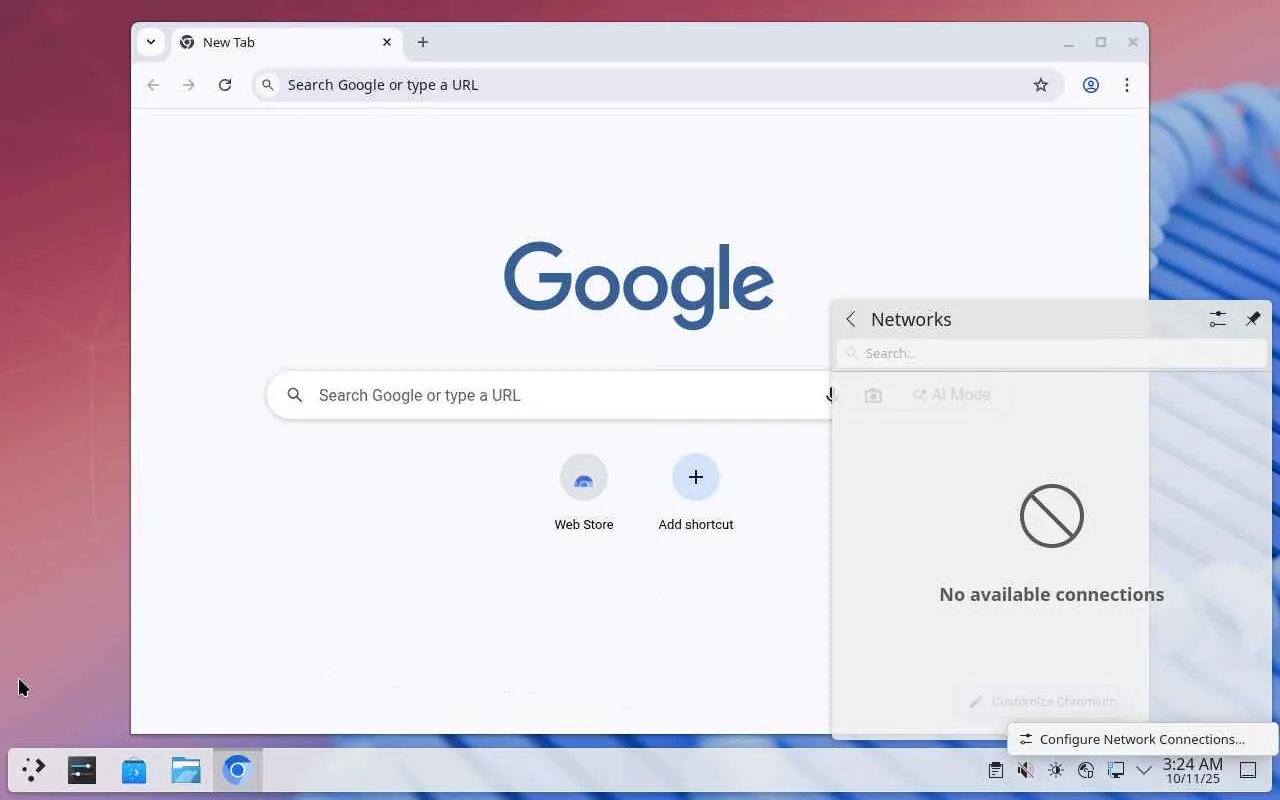The width and height of the screenshot is (1280, 800).
Task: Open the clipboard tray icon
Action: (x=996, y=770)
